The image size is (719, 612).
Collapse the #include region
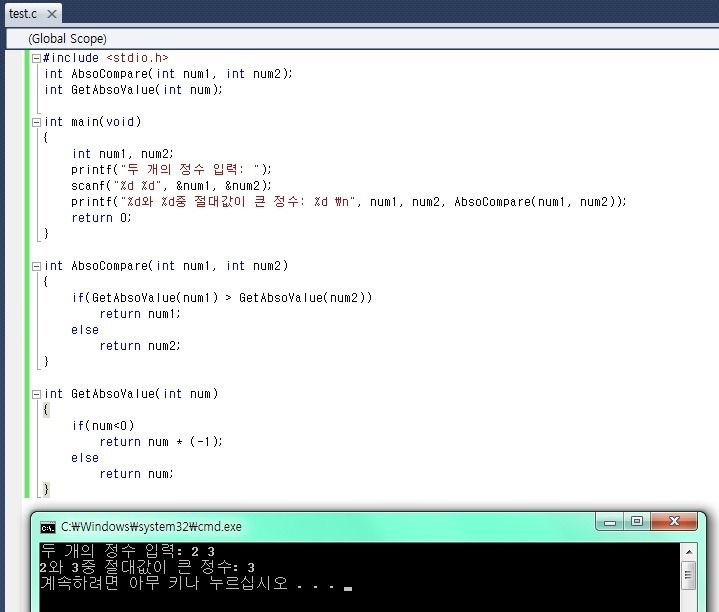click(36, 58)
